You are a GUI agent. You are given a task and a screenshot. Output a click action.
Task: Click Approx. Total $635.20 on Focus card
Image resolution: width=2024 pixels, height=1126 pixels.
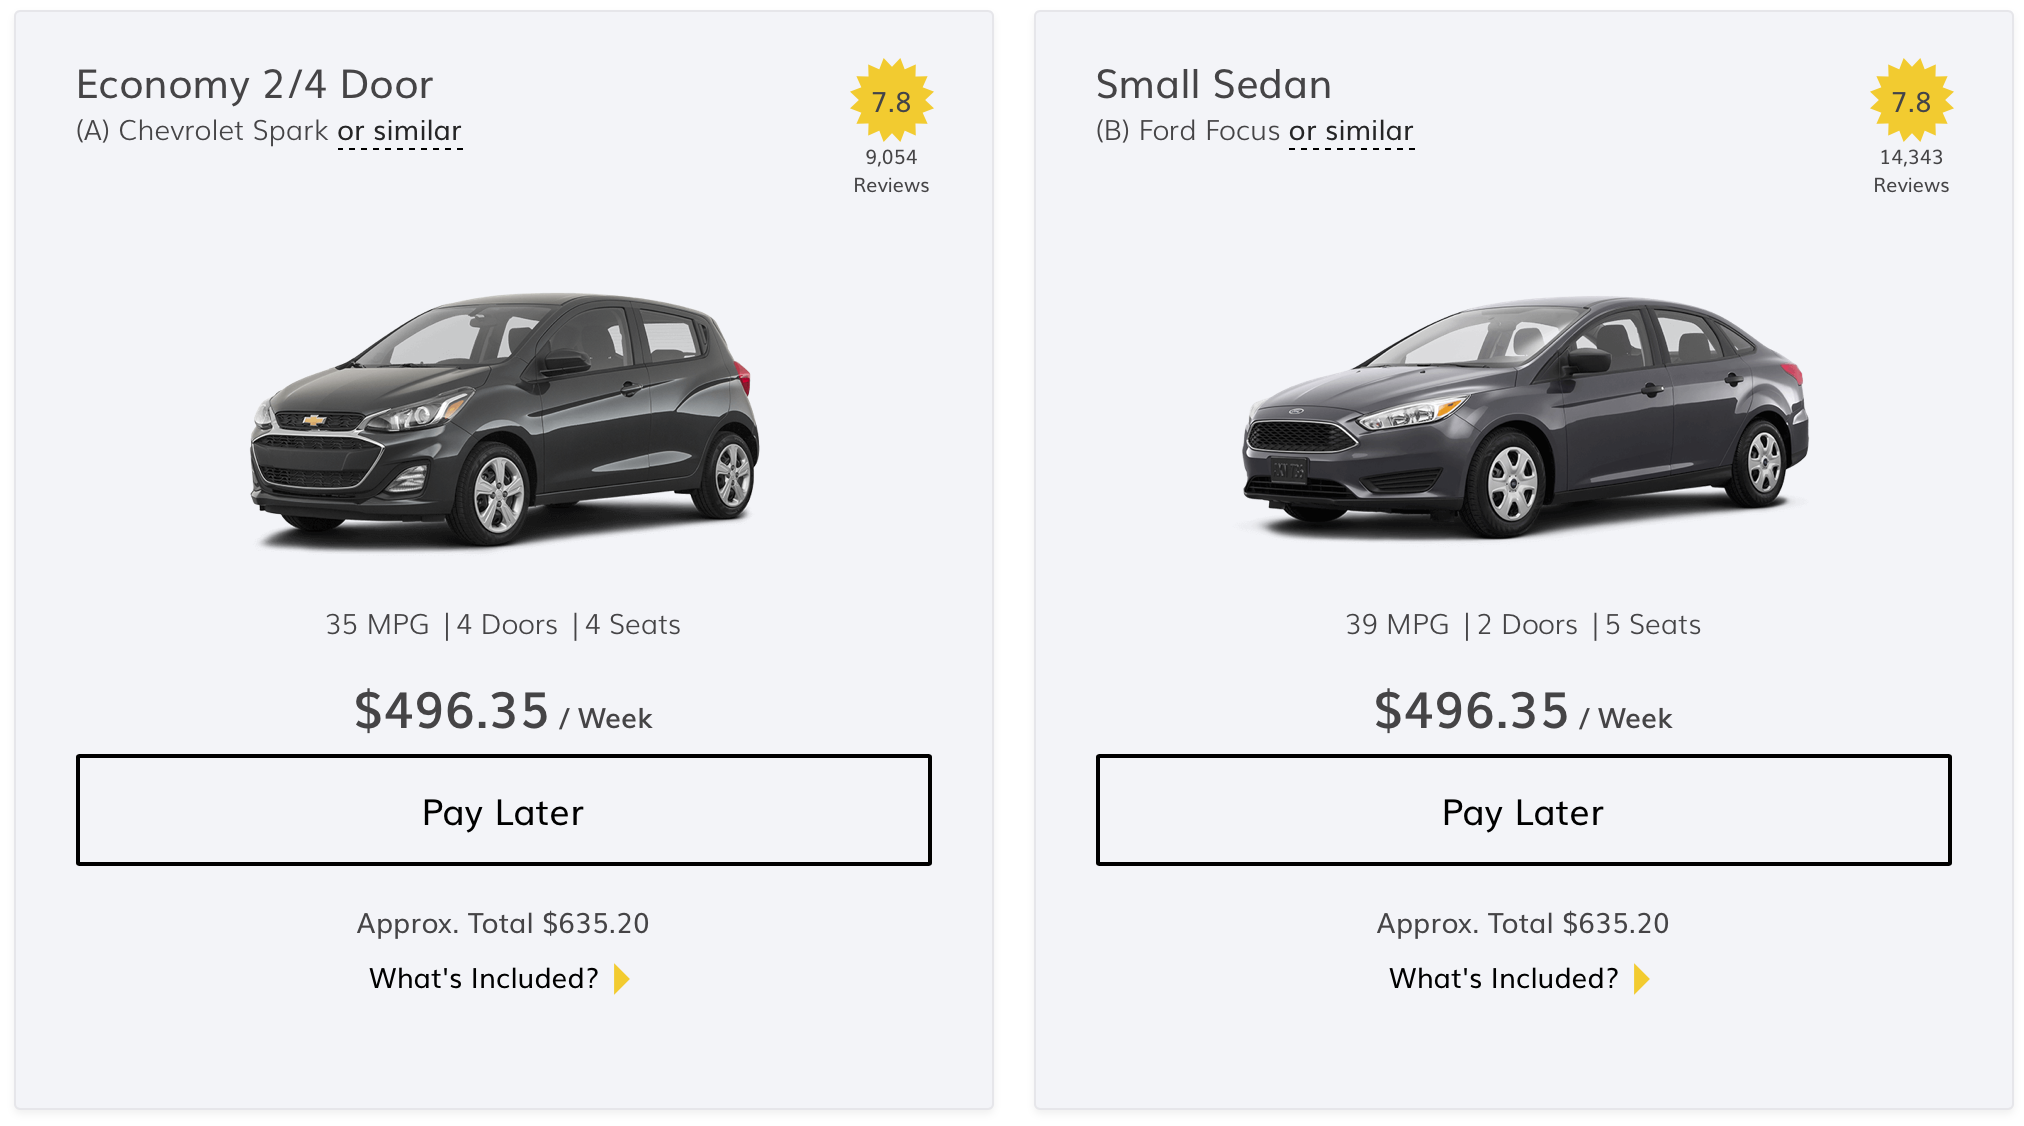1522,923
